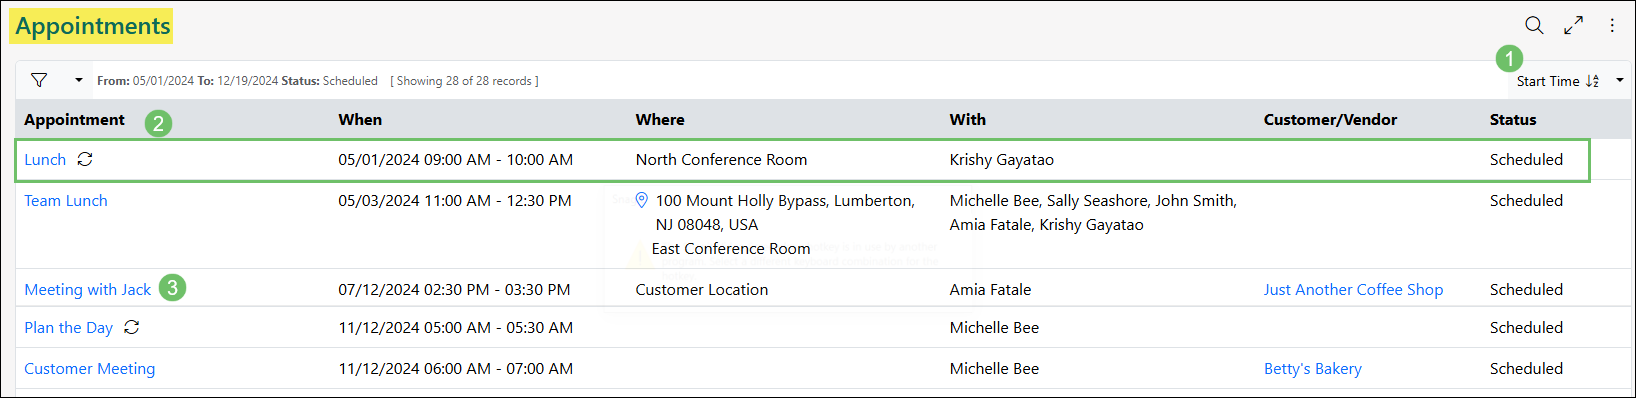Click the funnel filter icon
1636x398 pixels.
coord(39,80)
